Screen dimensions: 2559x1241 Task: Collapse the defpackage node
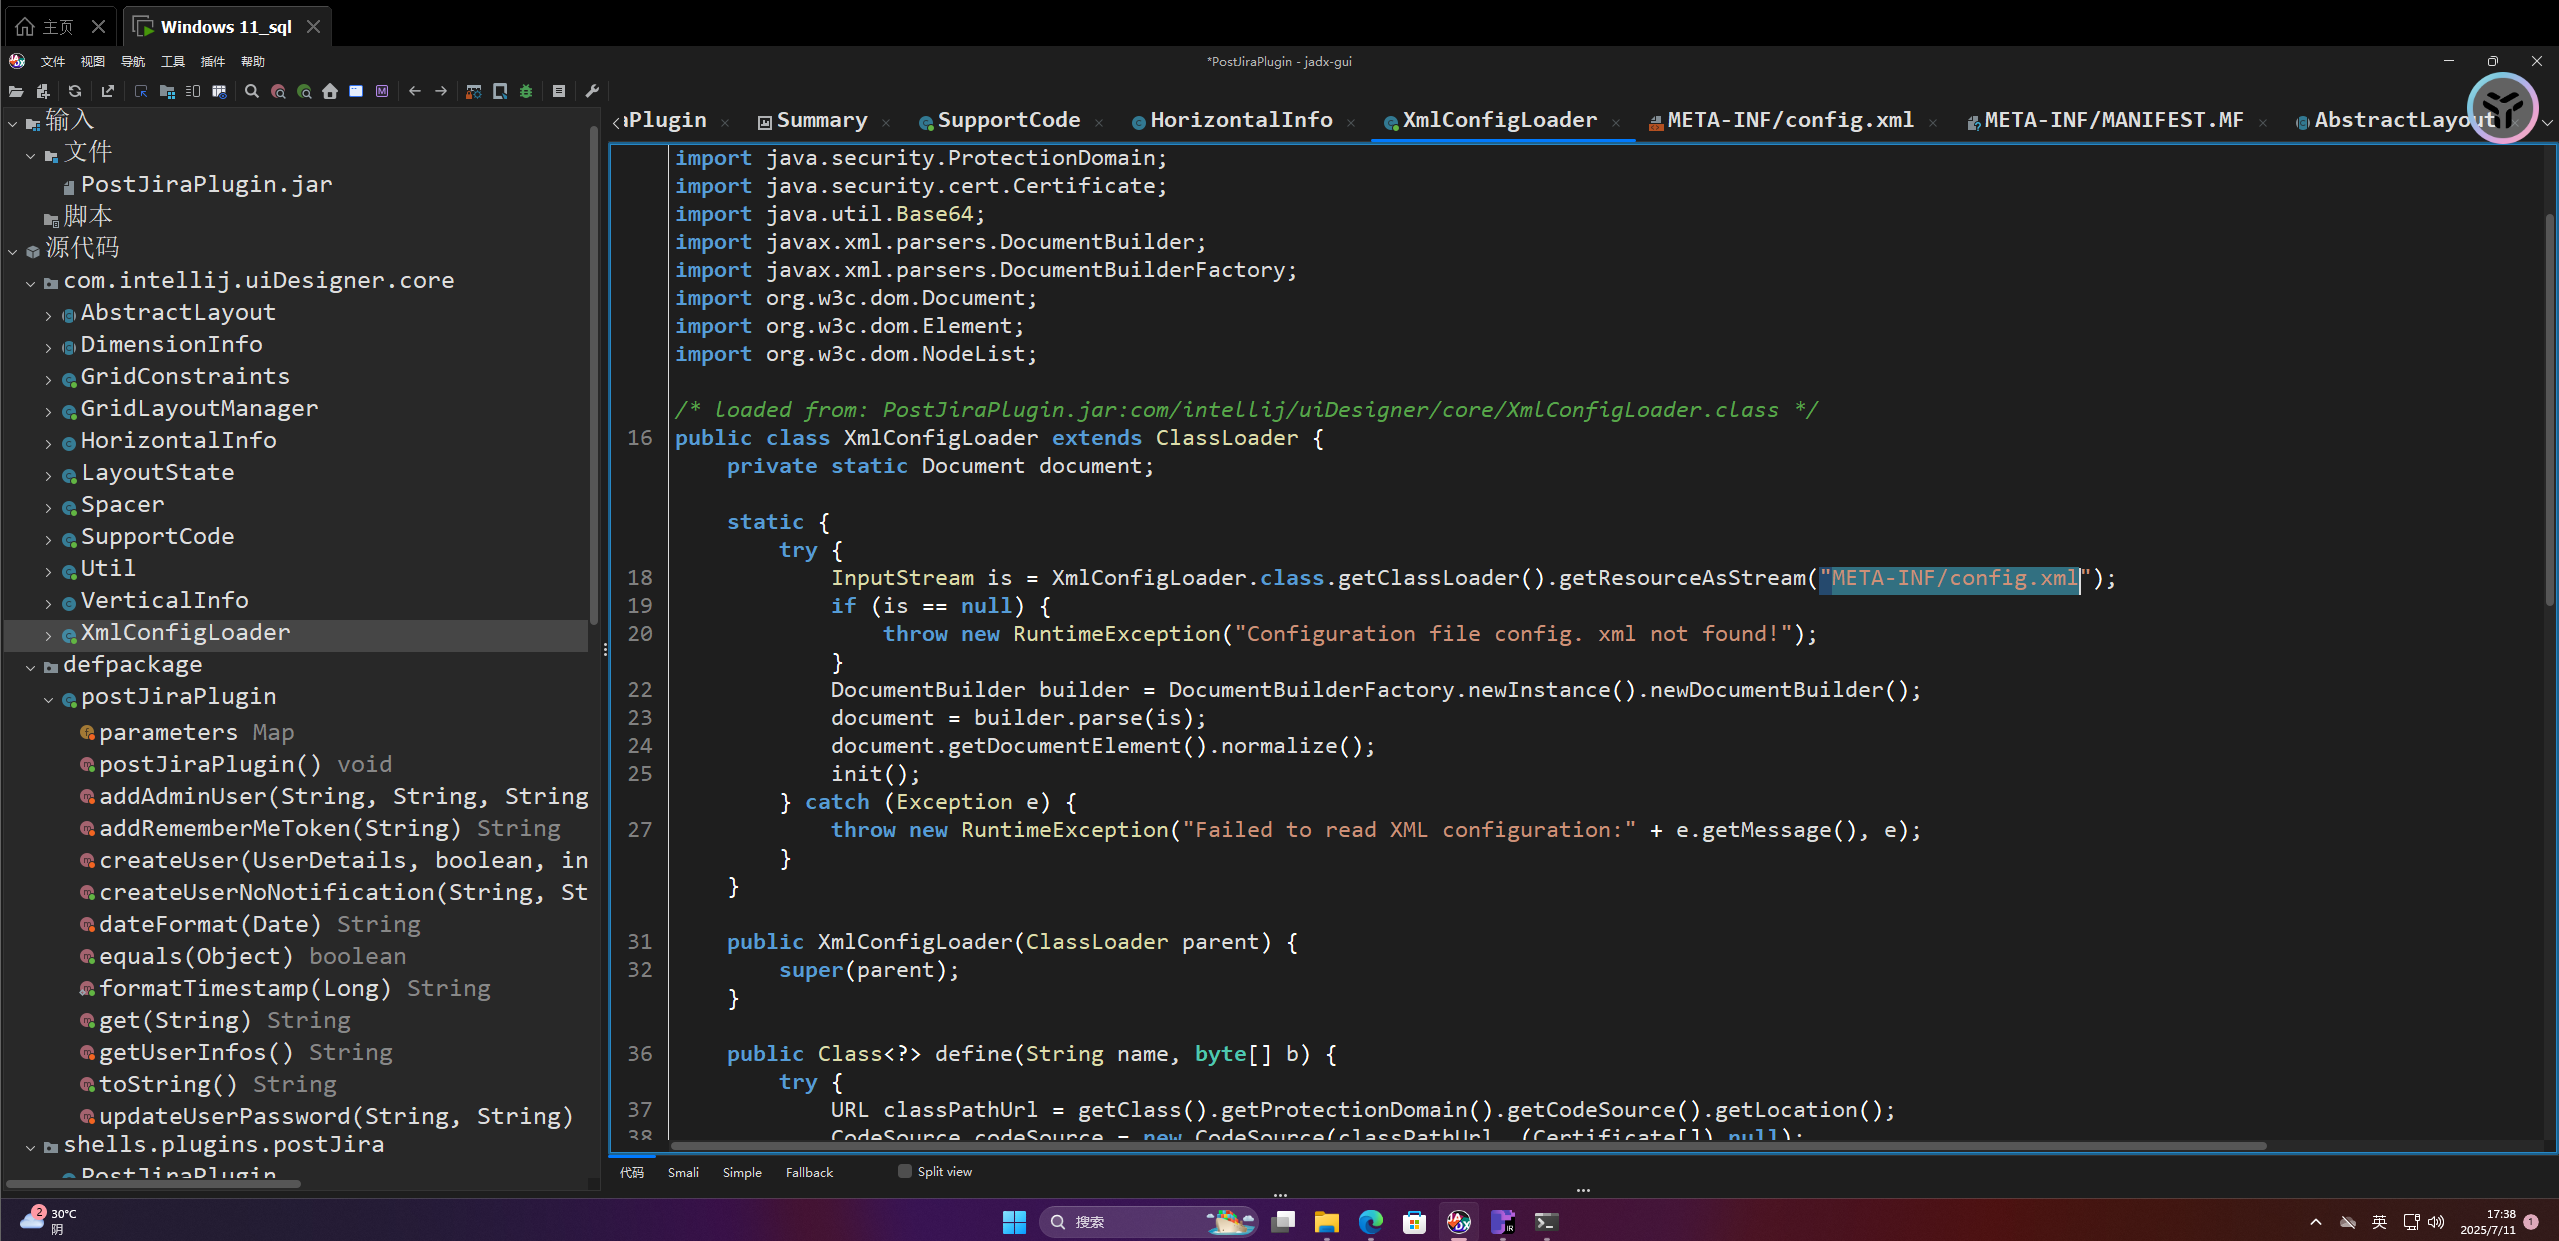(31, 667)
